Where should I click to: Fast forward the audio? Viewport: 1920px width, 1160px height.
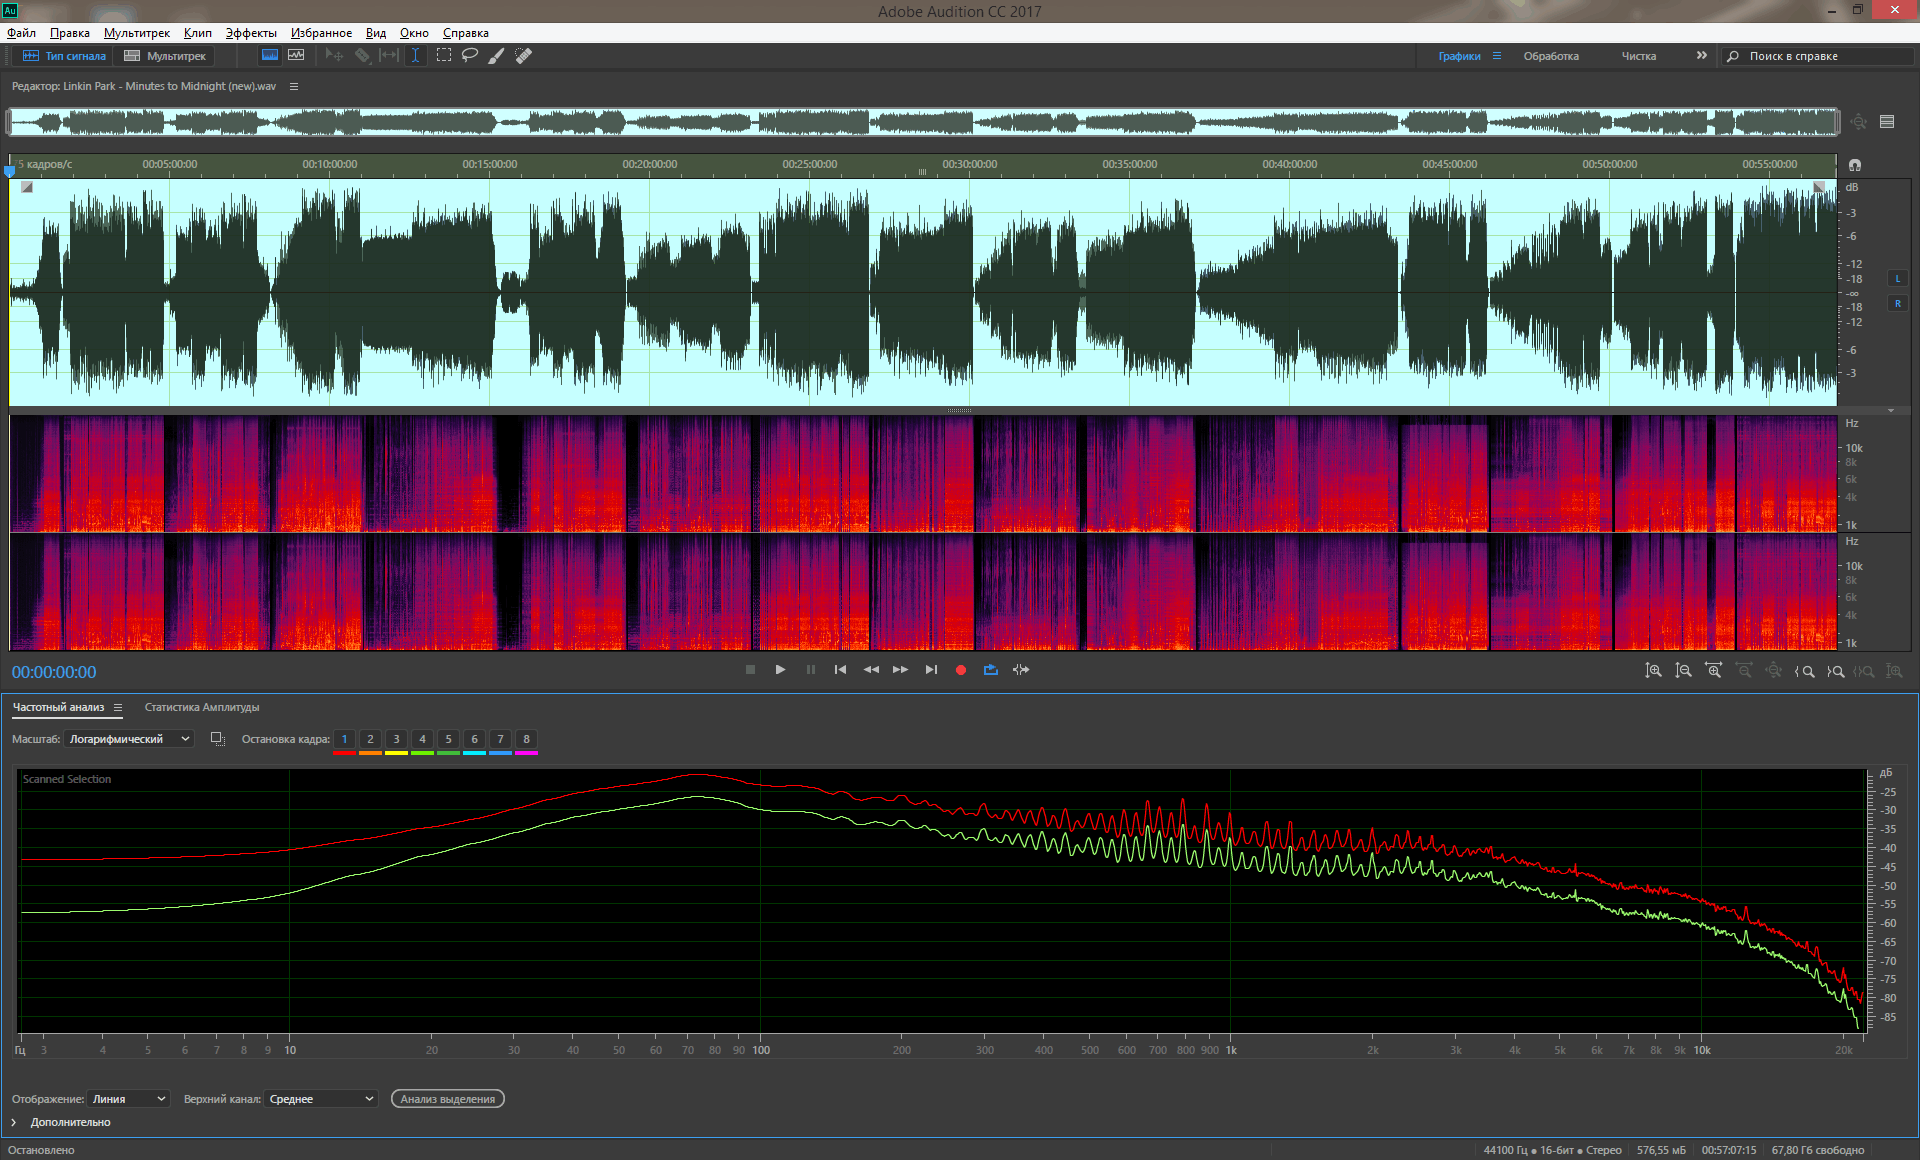tap(900, 670)
